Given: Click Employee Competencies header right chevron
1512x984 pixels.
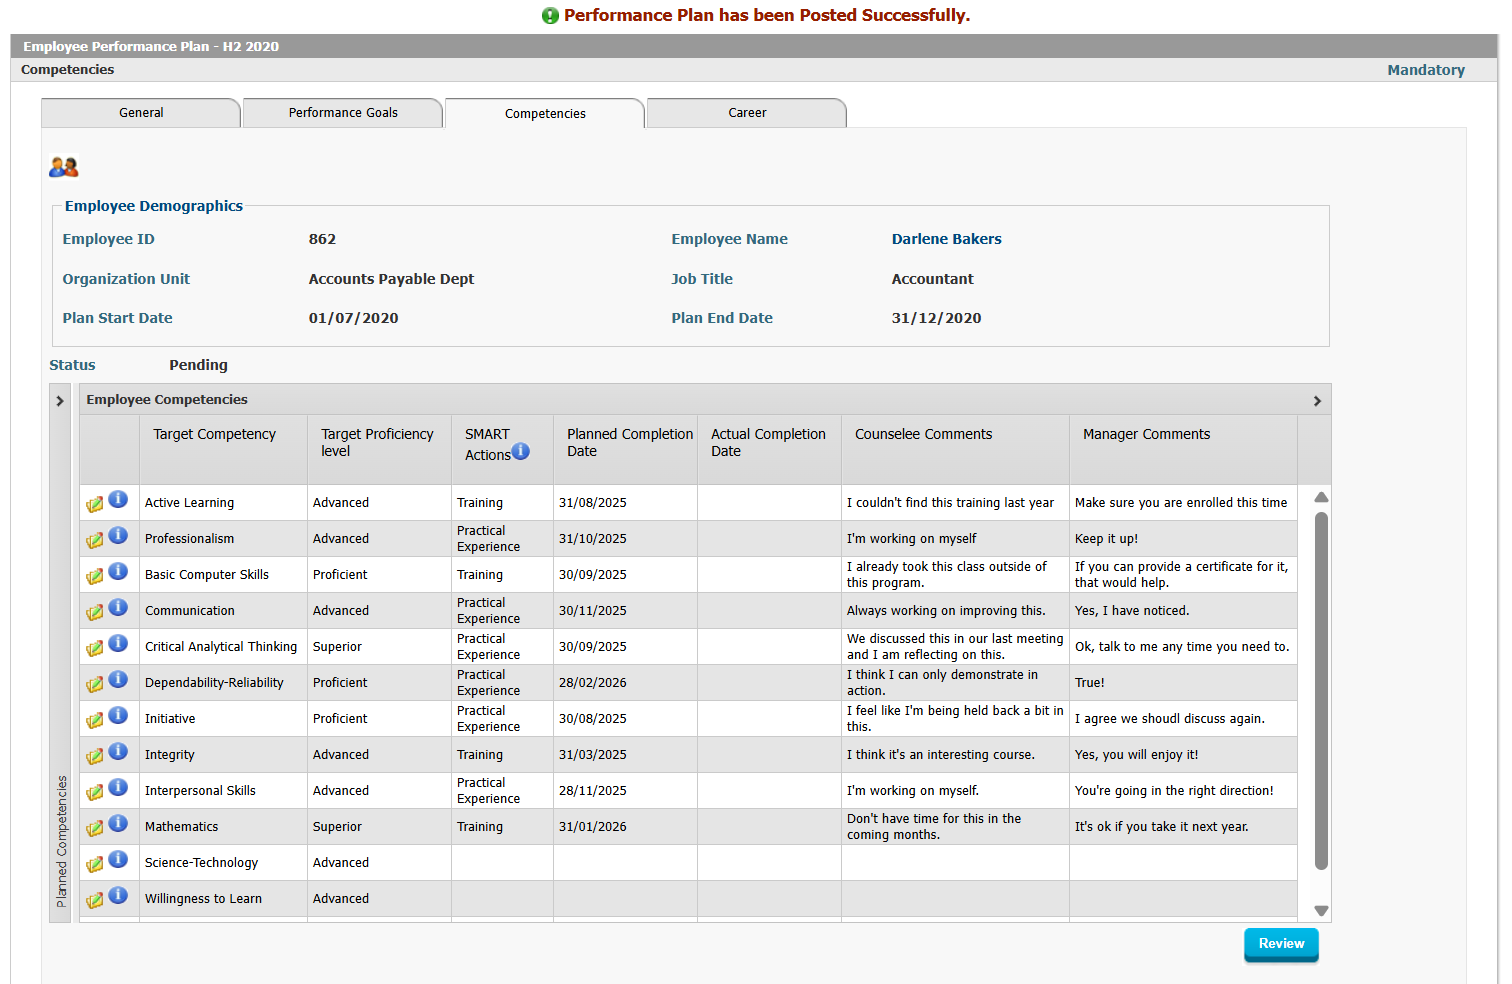Looking at the screenshot, I should point(1317,401).
